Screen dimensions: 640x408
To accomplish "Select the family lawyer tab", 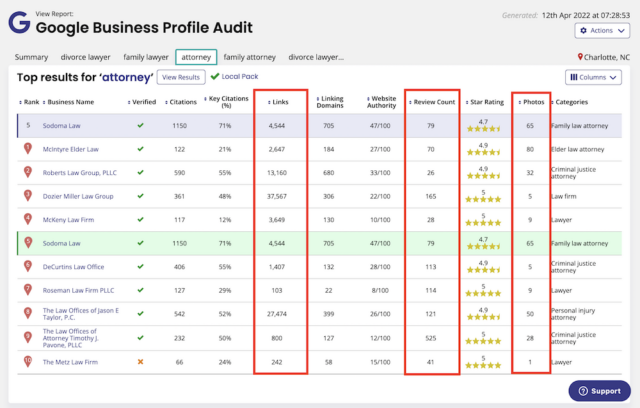I will point(146,57).
